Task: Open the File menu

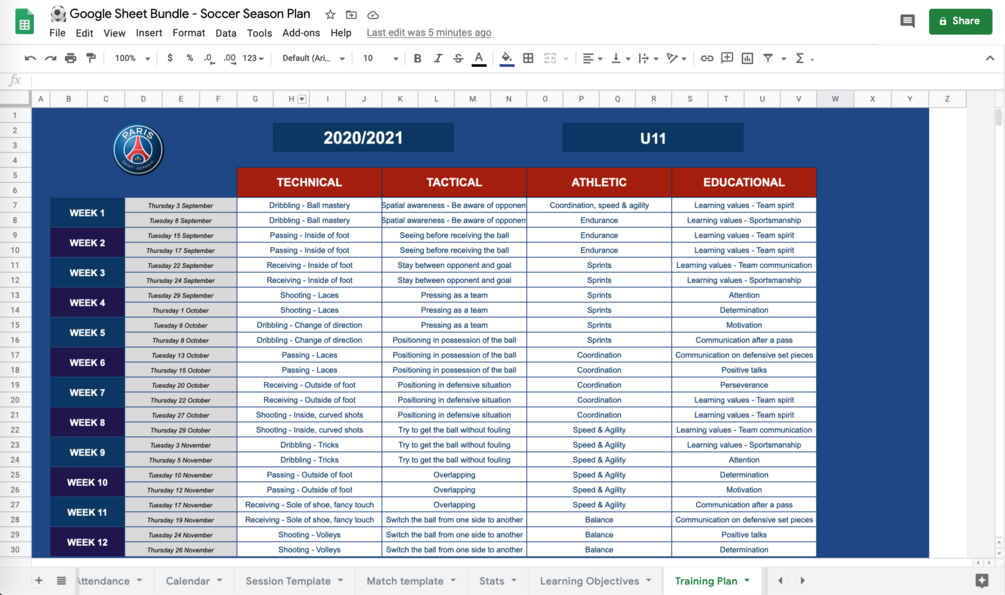Action: pyautogui.click(x=57, y=33)
